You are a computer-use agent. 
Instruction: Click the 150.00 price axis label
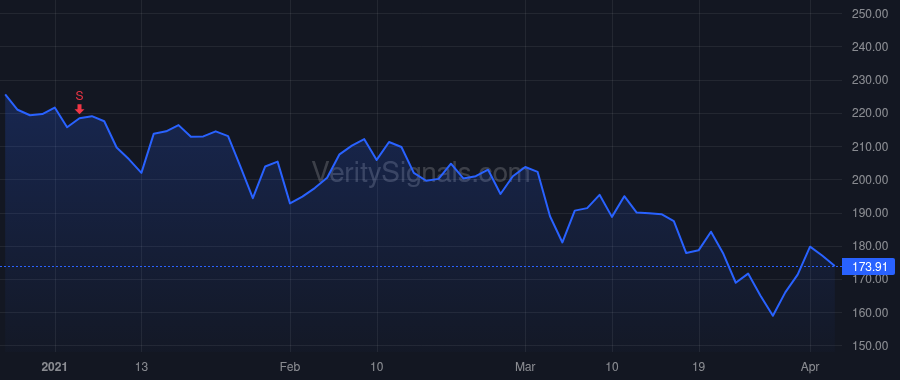coord(870,346)
